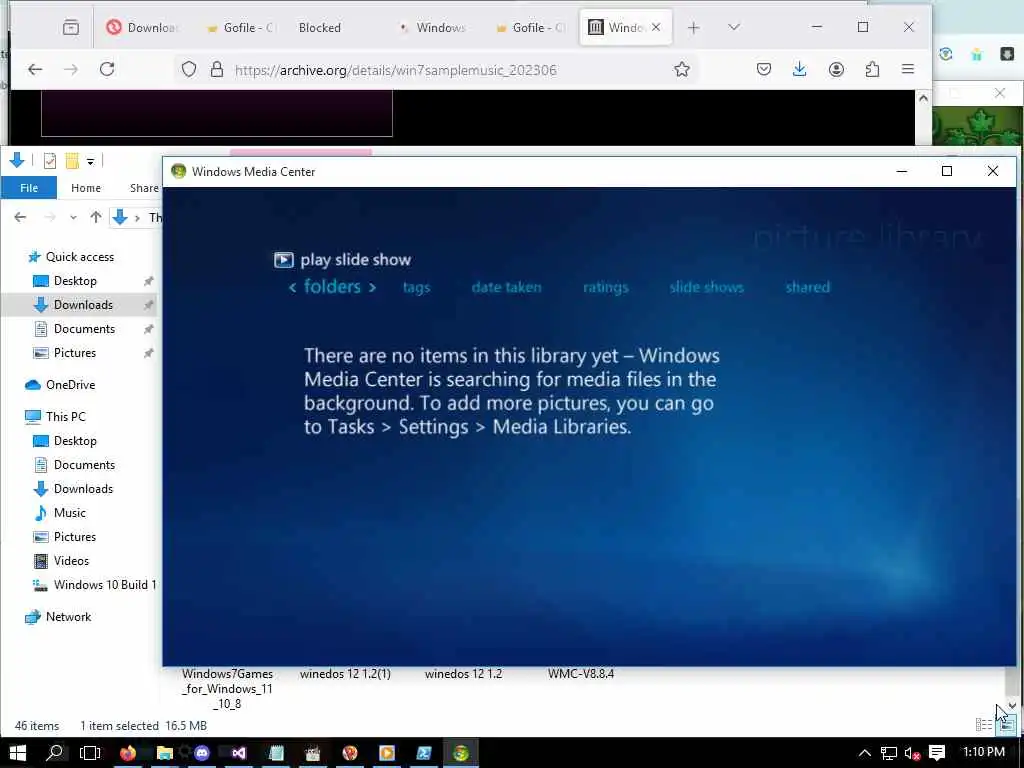Click the play slide show icon

pos(283,260)
